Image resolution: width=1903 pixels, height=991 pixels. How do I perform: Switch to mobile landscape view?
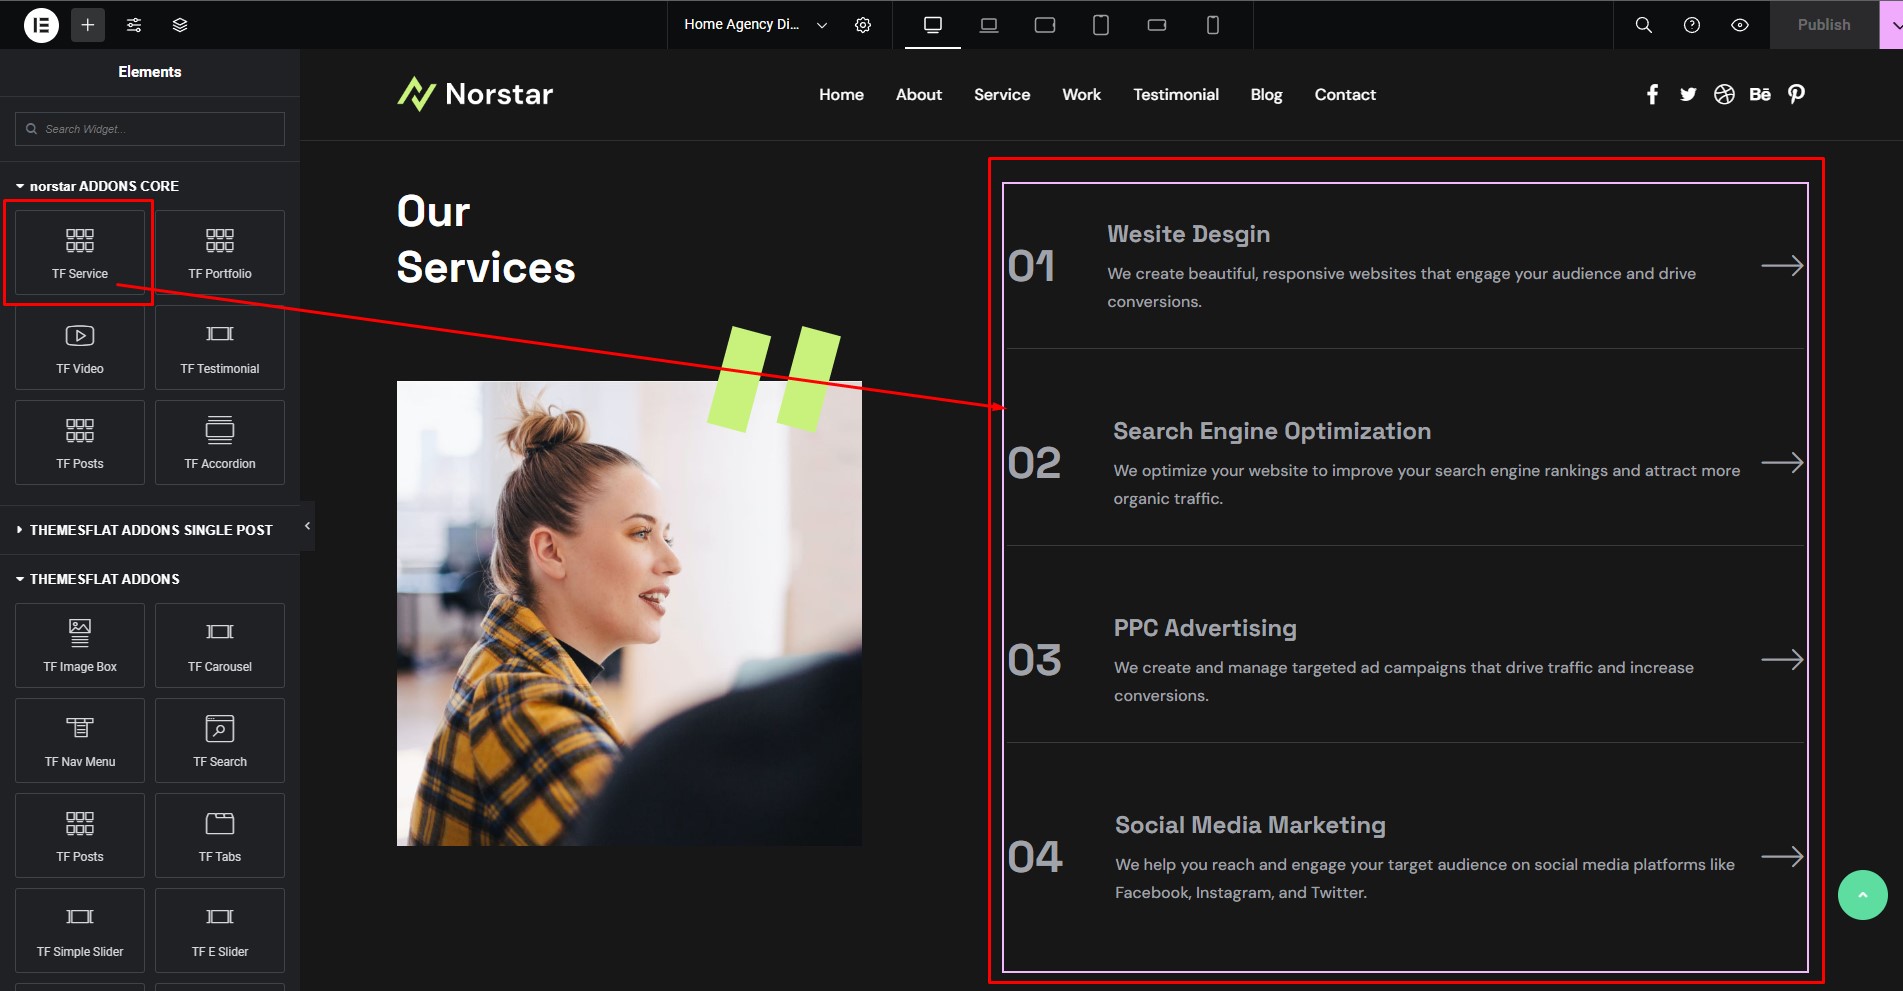click(x=1157, y=25)
